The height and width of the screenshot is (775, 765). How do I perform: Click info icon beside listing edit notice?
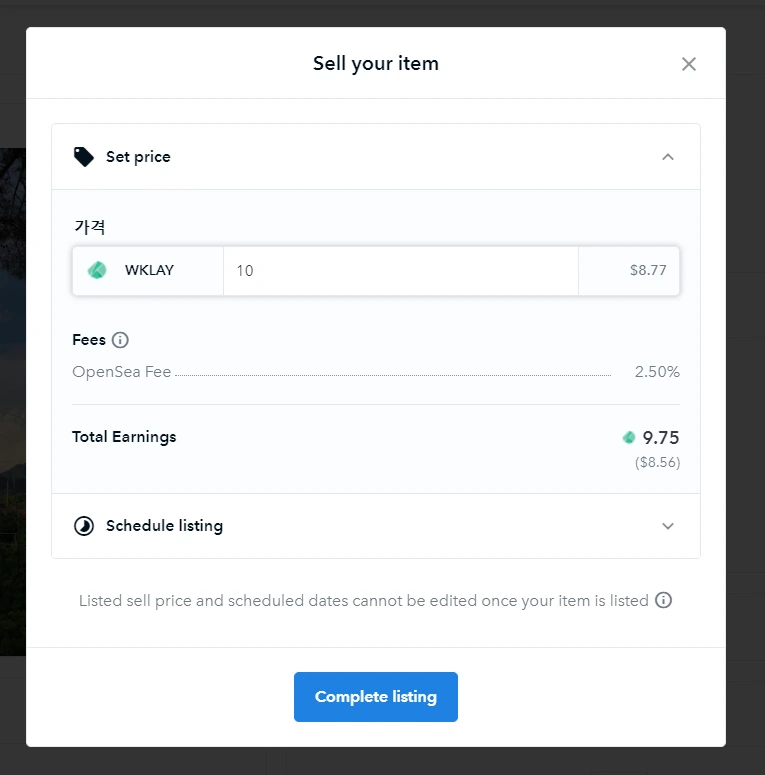click(x=663, y=601)
